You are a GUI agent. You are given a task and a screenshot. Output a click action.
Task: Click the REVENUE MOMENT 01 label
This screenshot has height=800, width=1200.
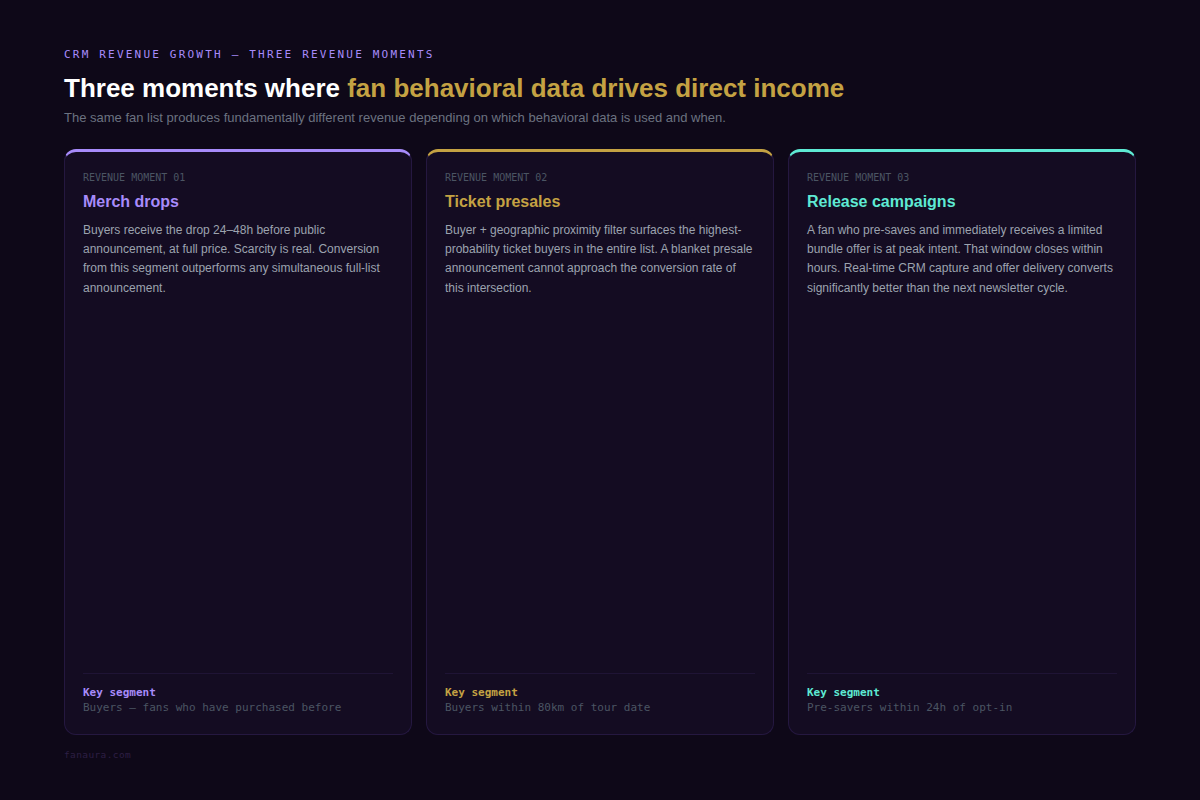coord(134,178)
